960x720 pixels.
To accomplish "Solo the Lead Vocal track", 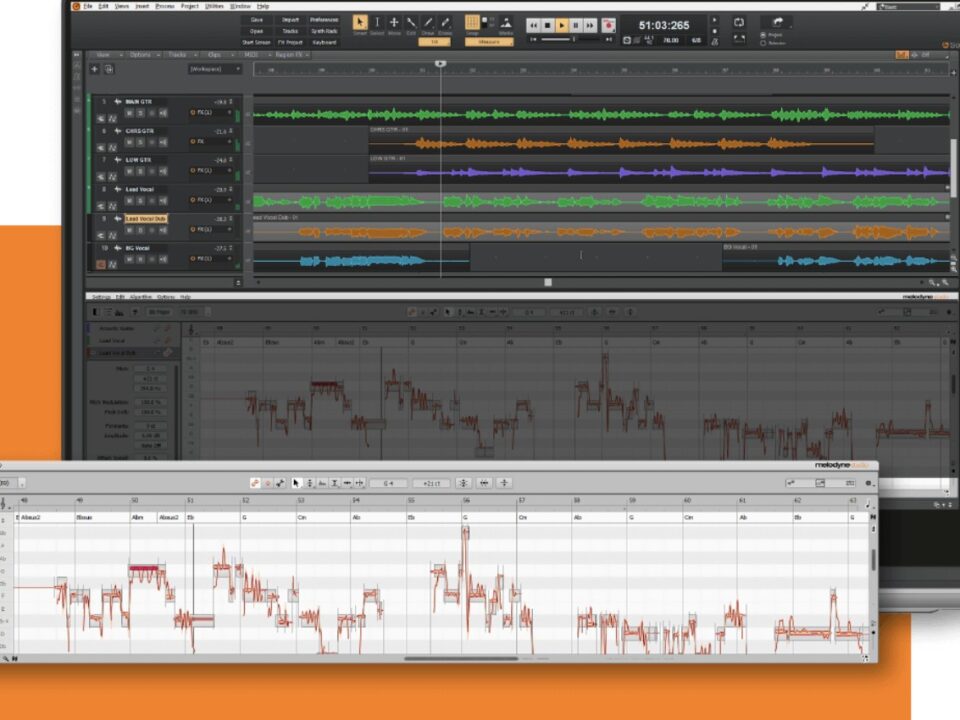I will [x=141, y=199].
